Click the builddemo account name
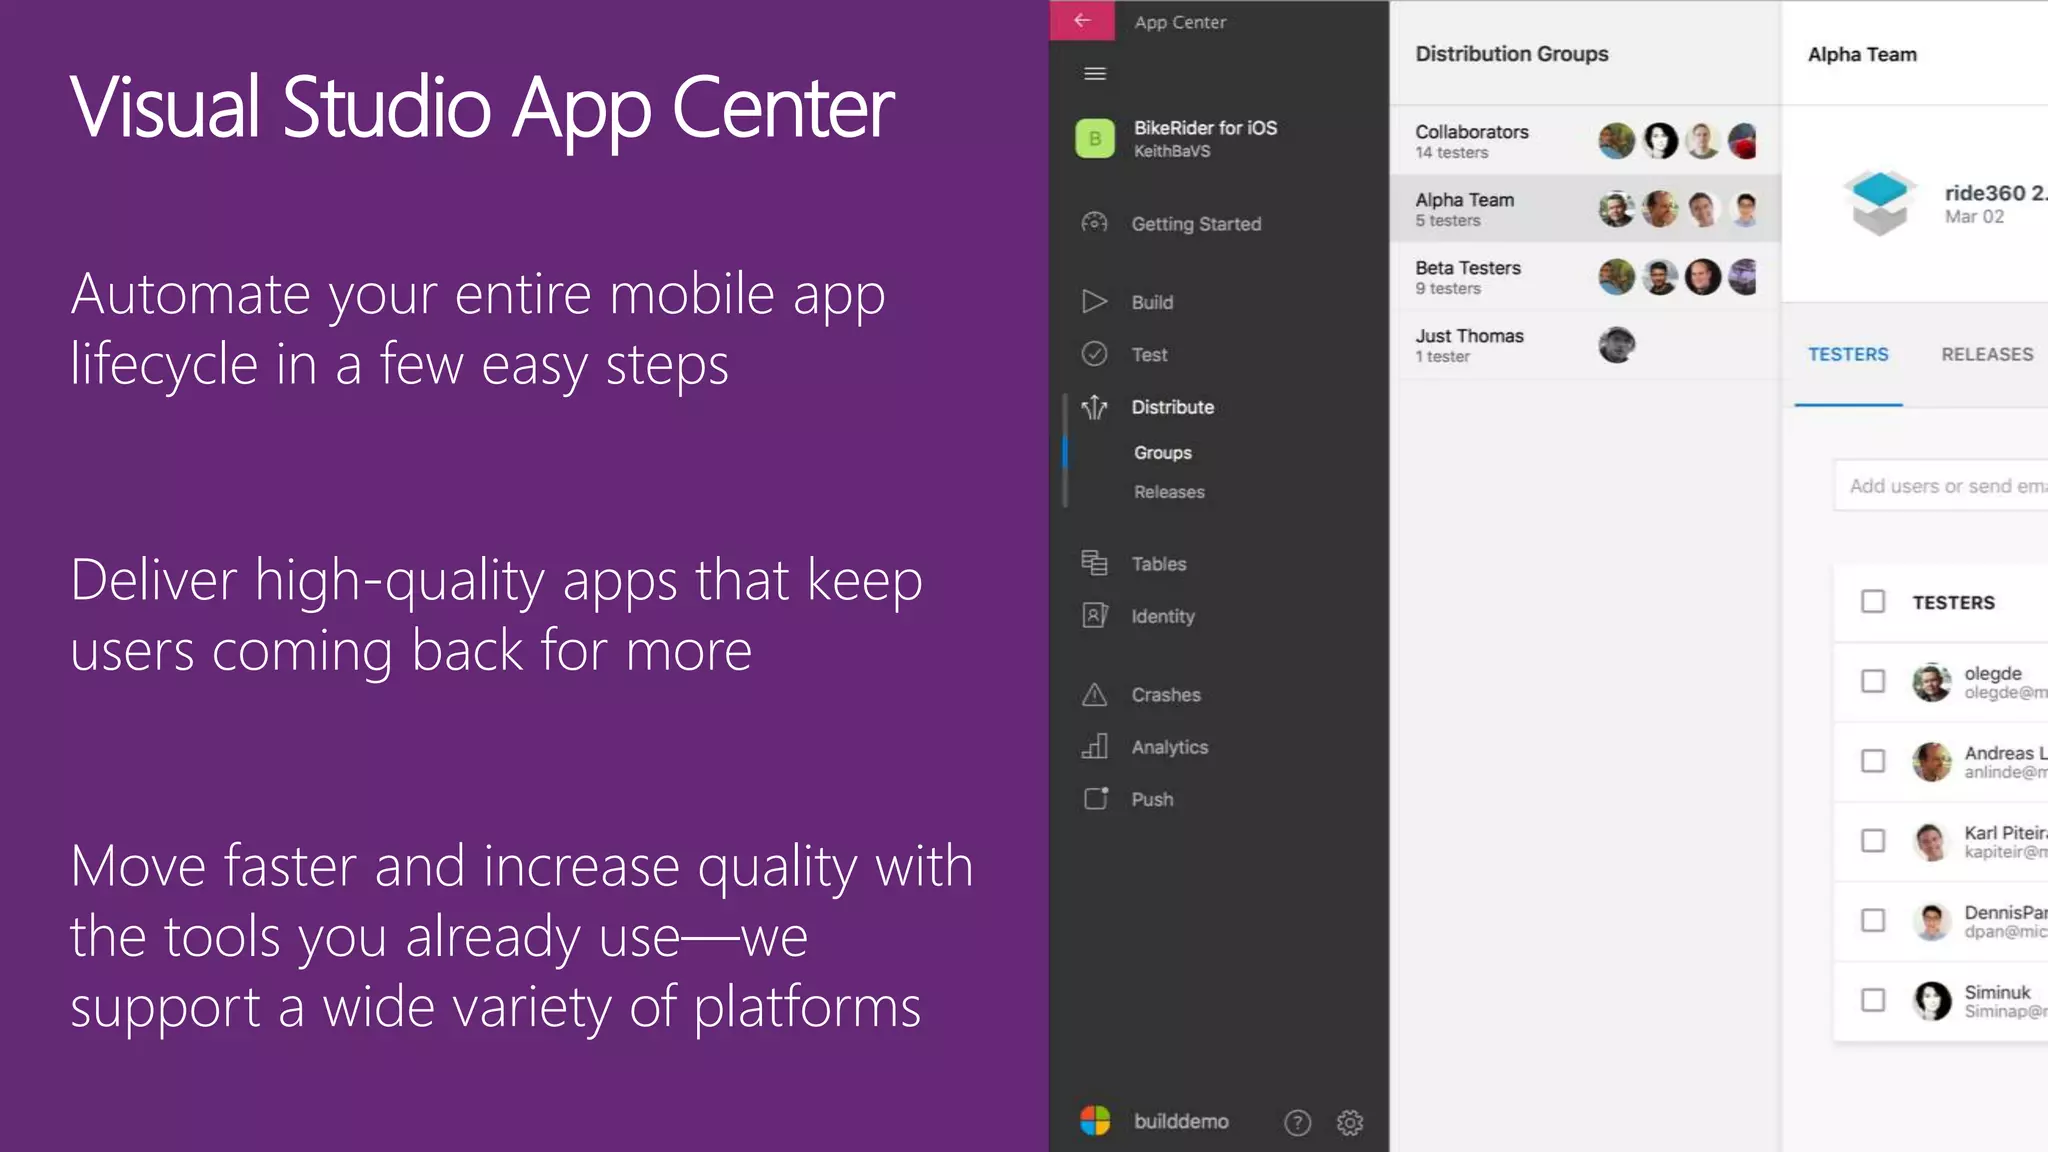The image size is (2048, 1152). coord(1181,1121)
